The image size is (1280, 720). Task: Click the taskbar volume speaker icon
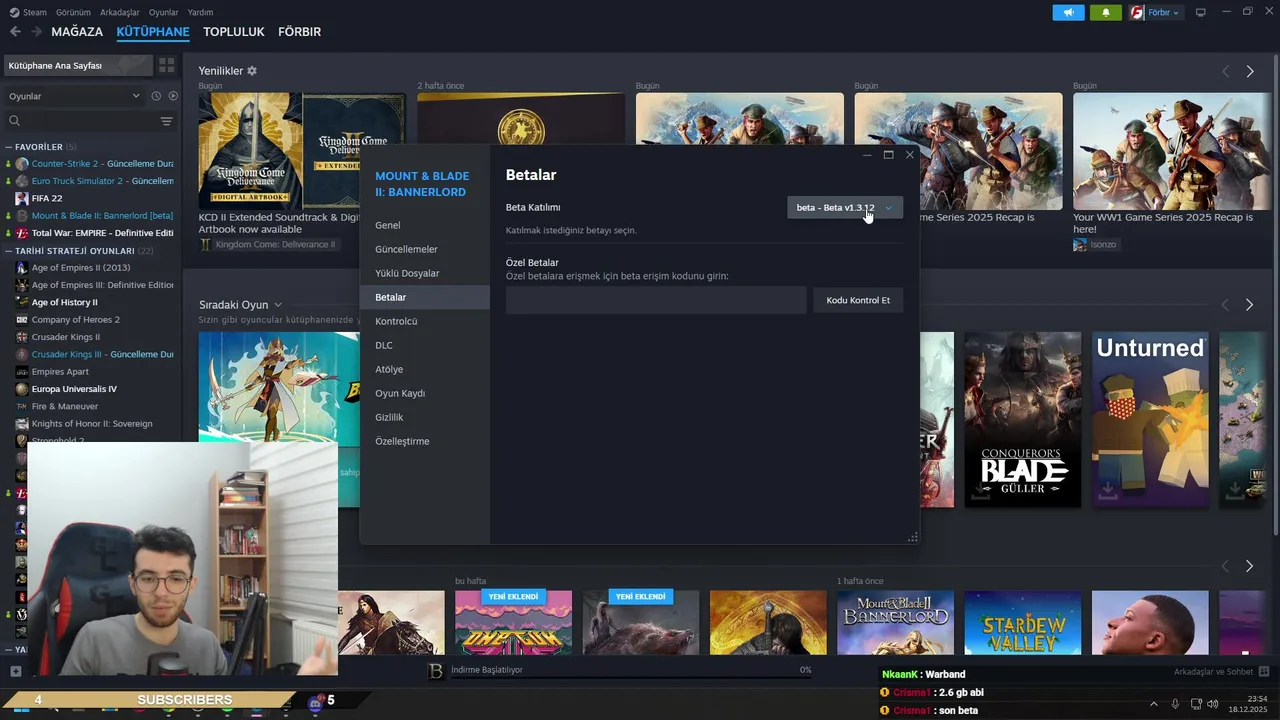point(1213,704)
